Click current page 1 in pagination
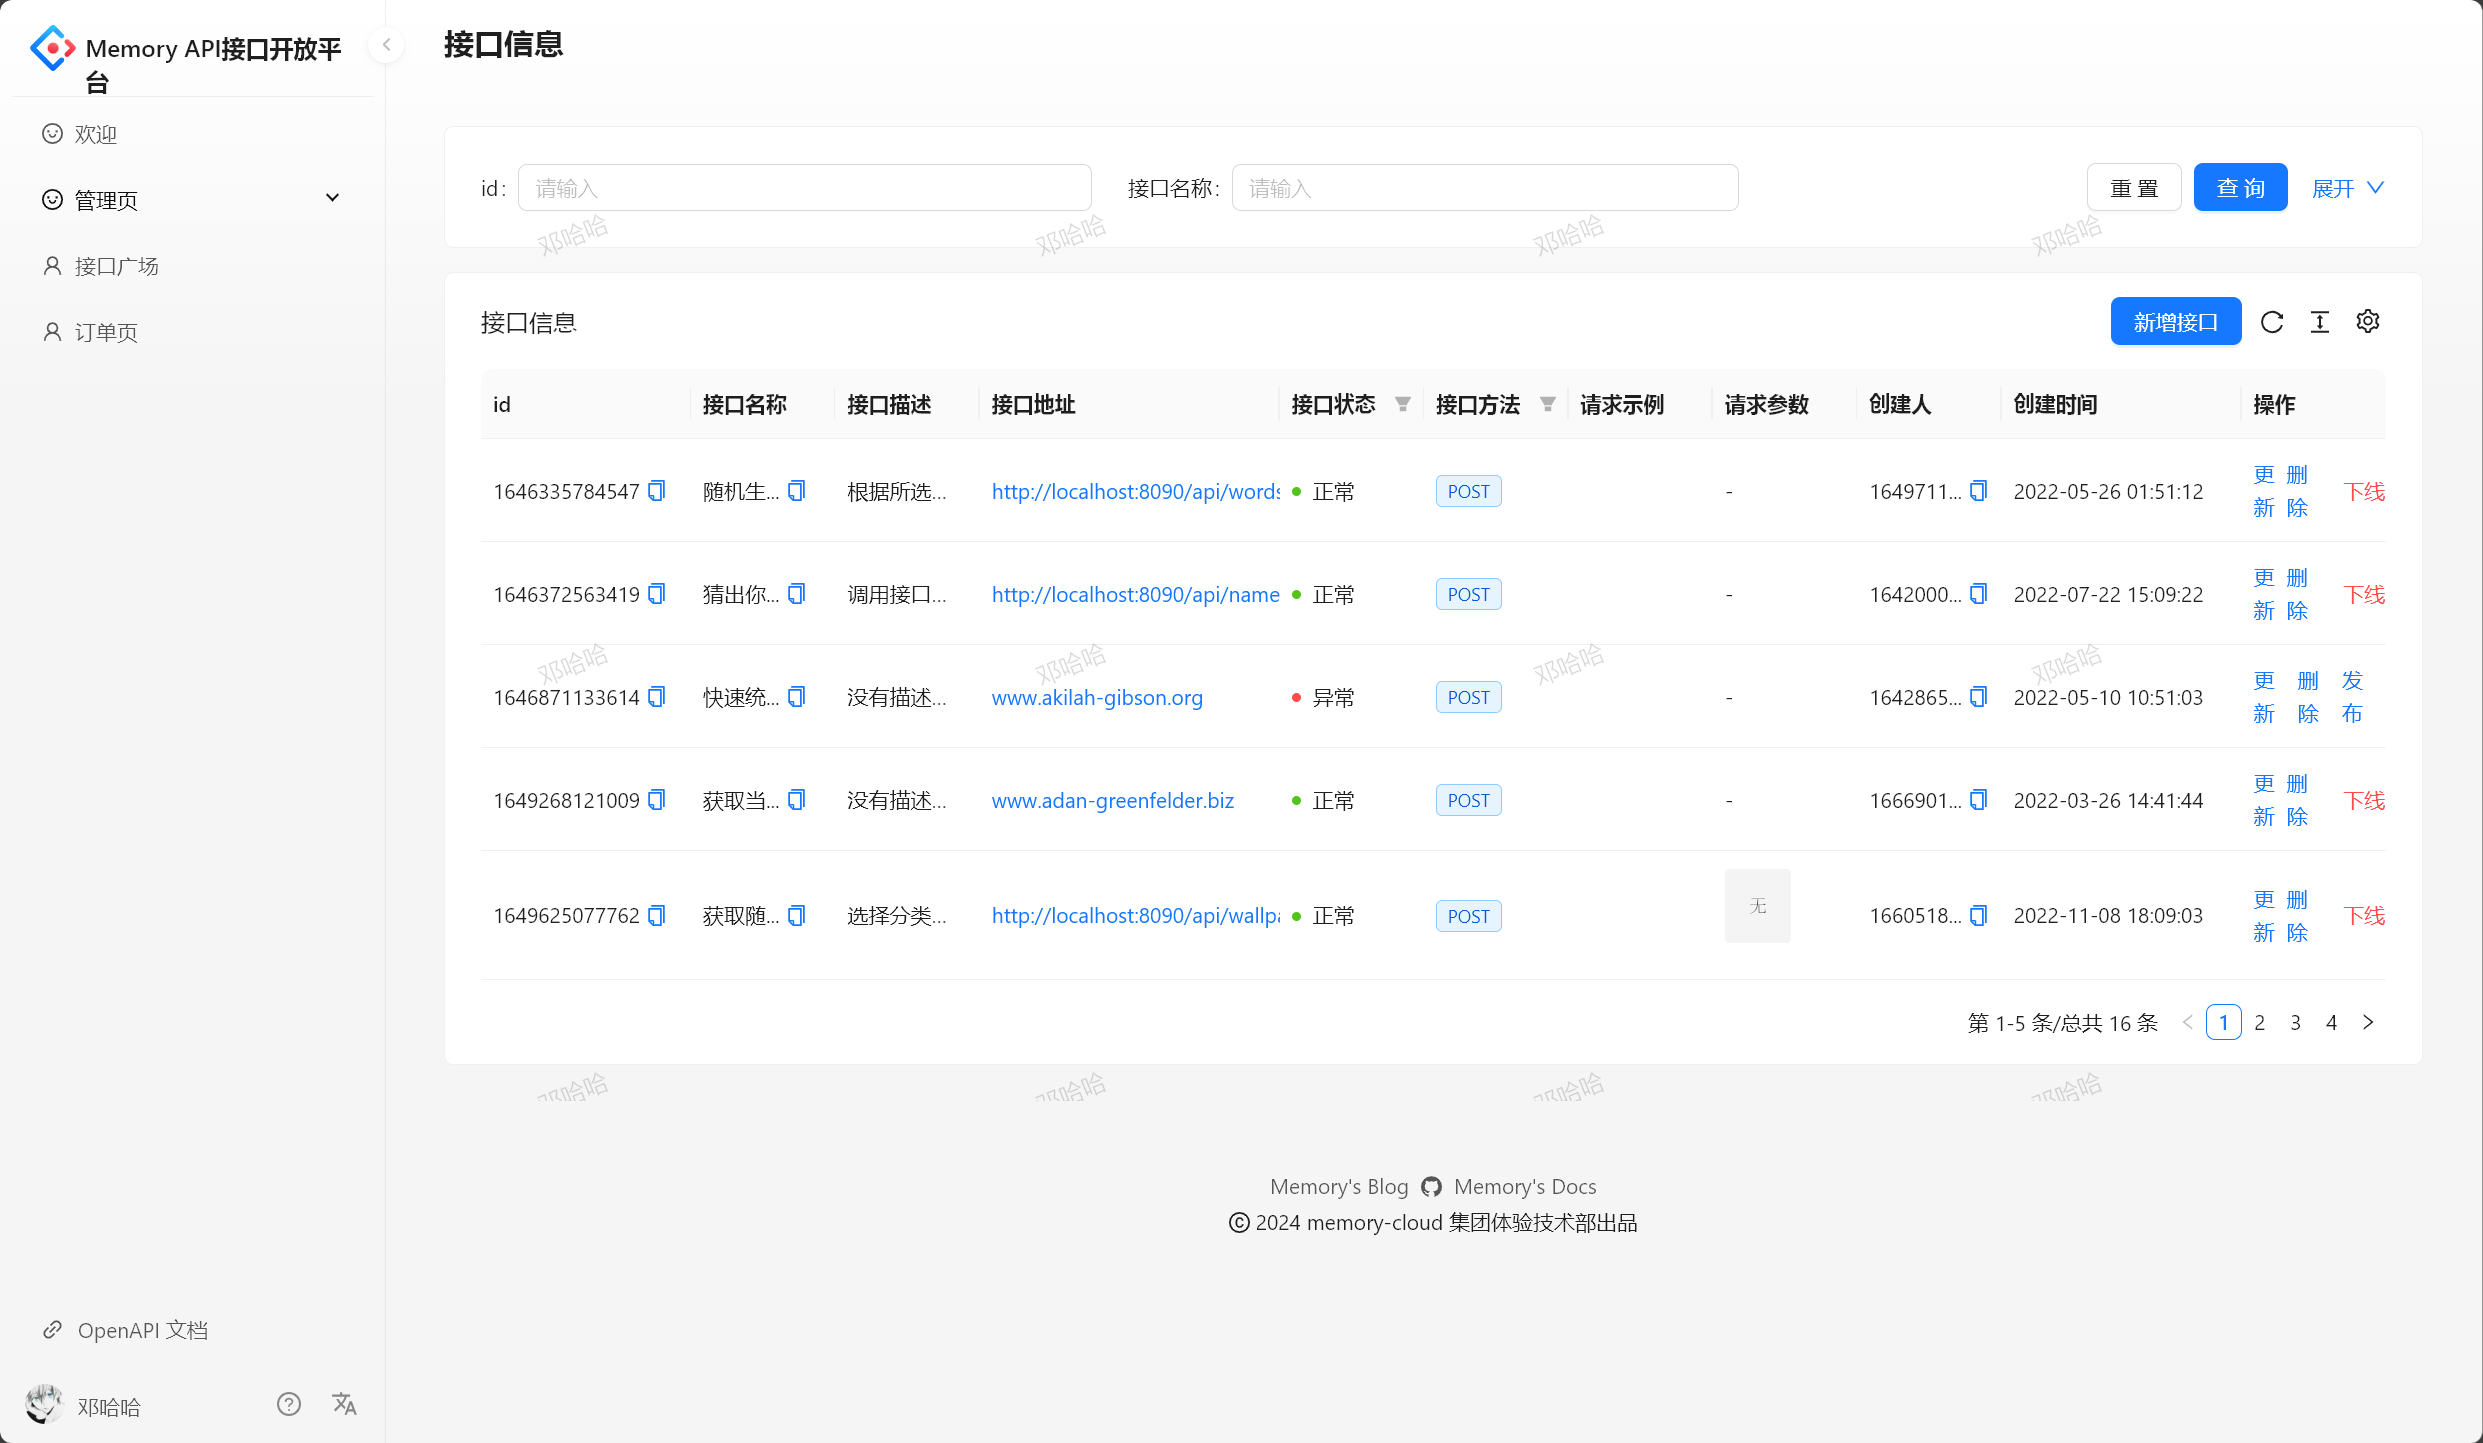2483x1443 pixels. click(2223, 1022)
